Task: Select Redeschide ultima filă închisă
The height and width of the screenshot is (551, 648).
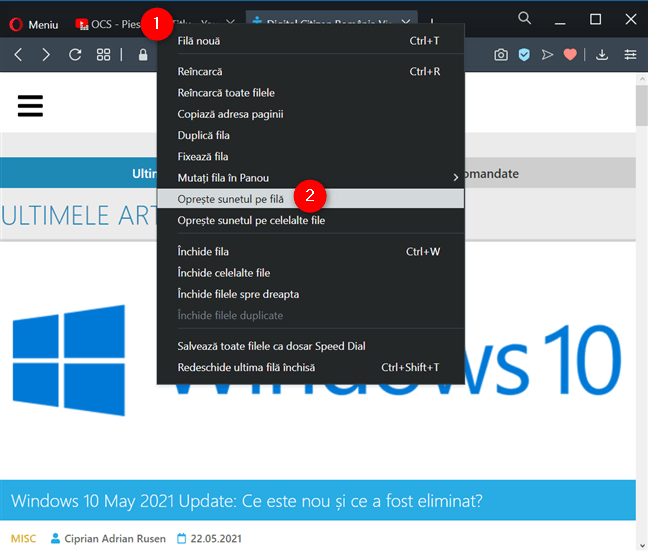Action: pyautogui.click(x=311, y=367)
